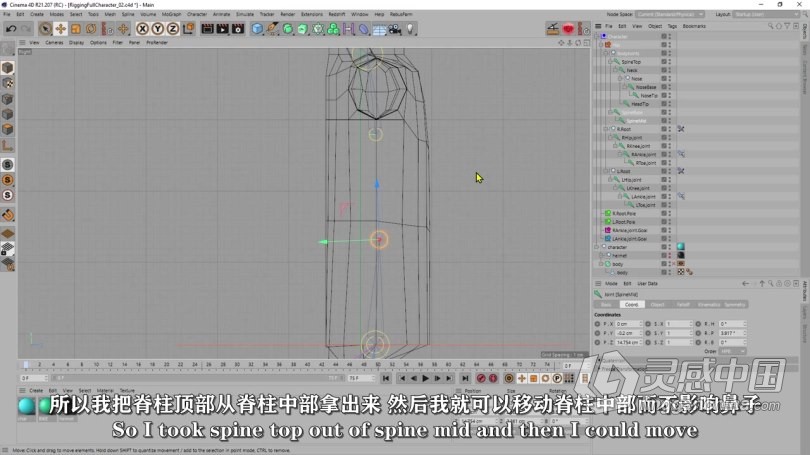Viewport: 810px width, 455px height.
Task: Click the Record Active Objects button
Action: [x=481, y=379]
